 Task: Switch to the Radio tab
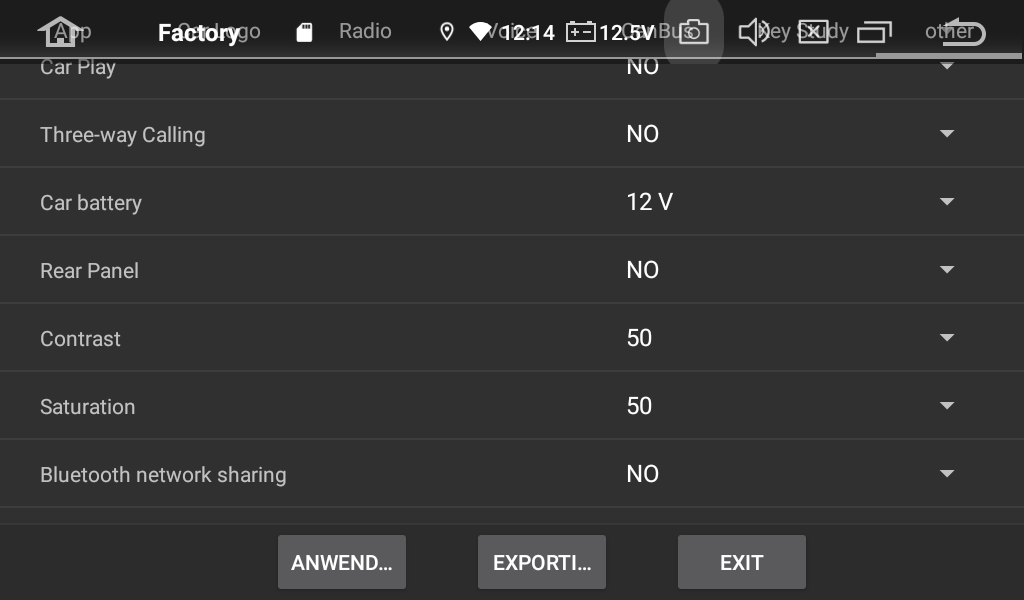coord(365,31)
